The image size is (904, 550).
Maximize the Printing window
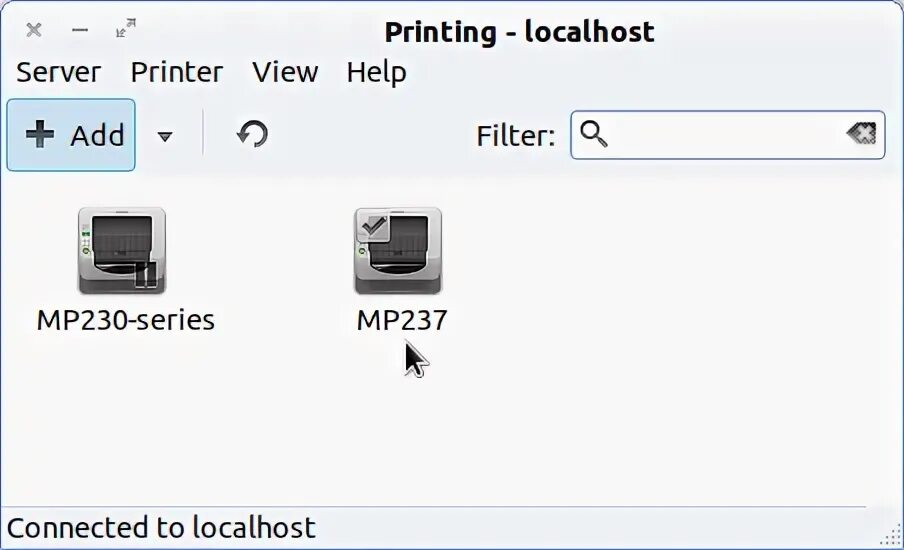126,28
